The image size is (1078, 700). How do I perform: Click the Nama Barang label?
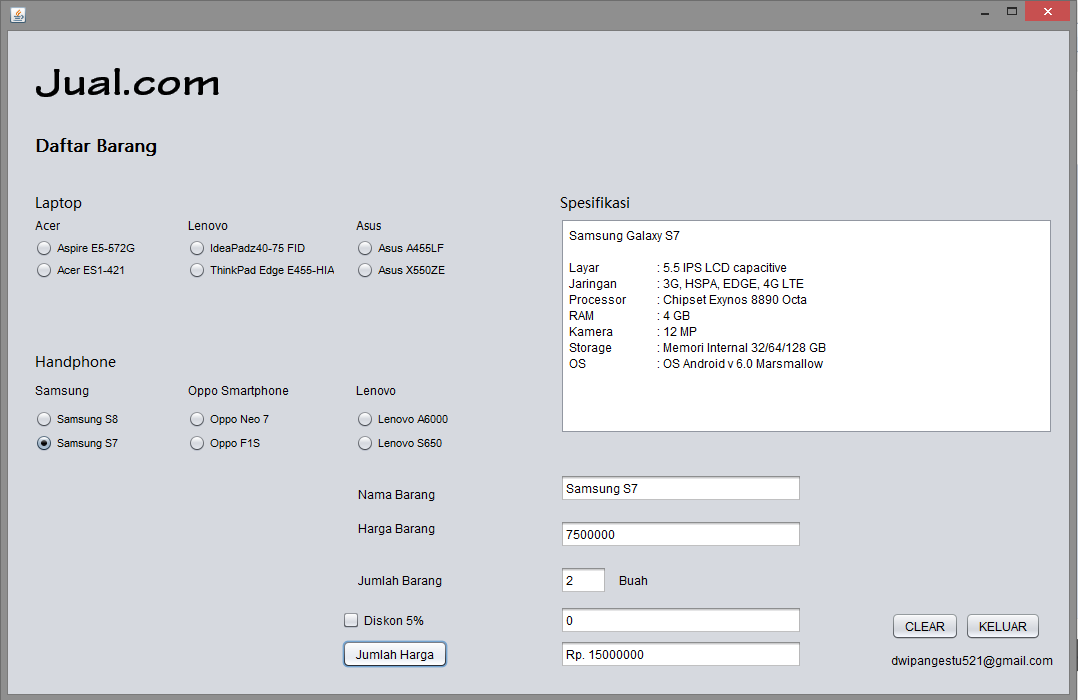396,494
